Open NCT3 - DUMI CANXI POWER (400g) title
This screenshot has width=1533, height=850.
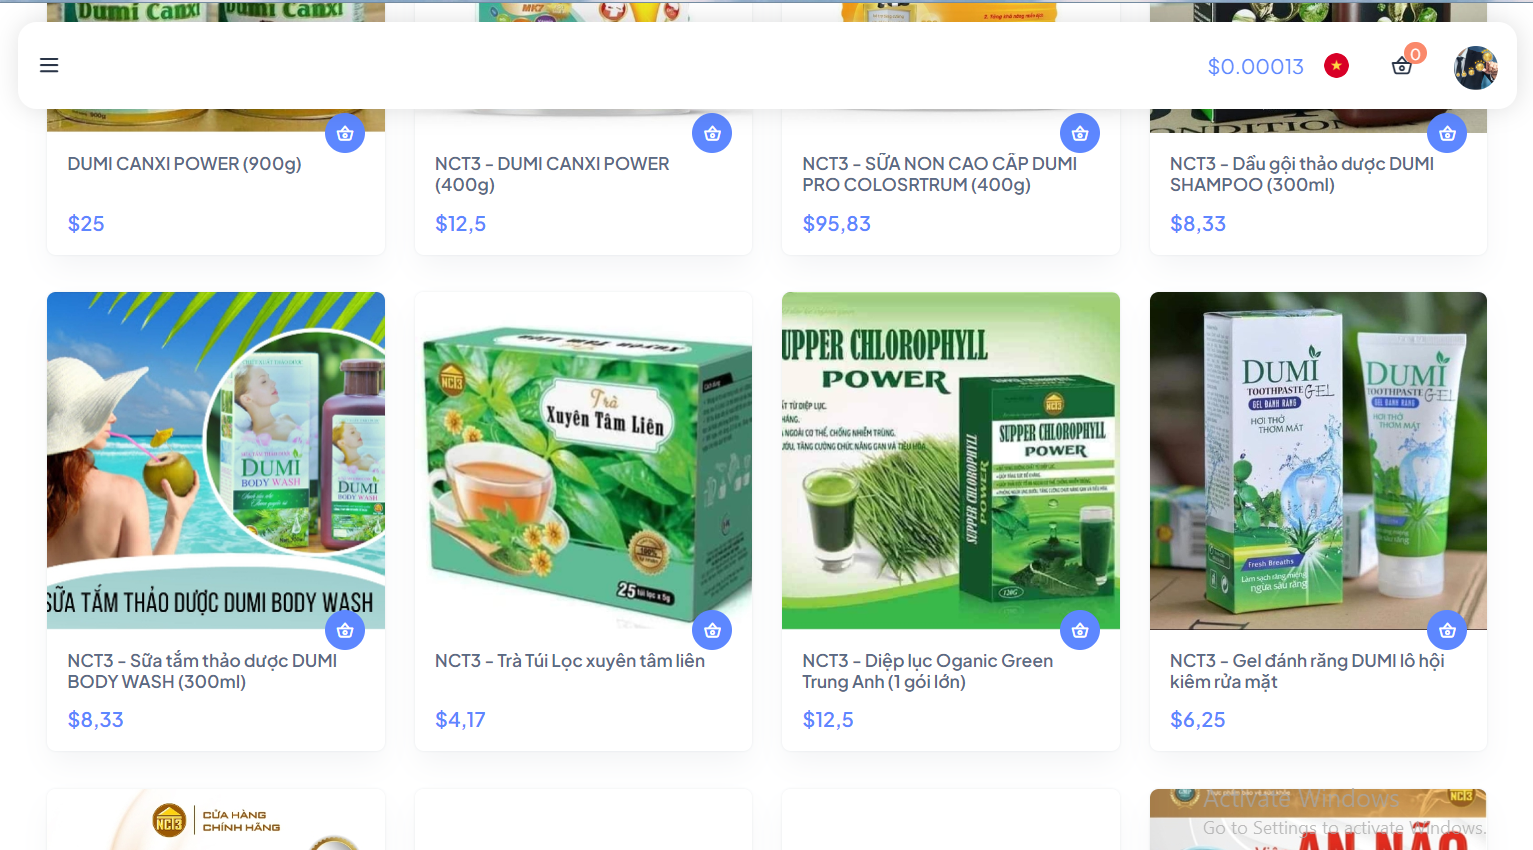(x=552, y=174)
